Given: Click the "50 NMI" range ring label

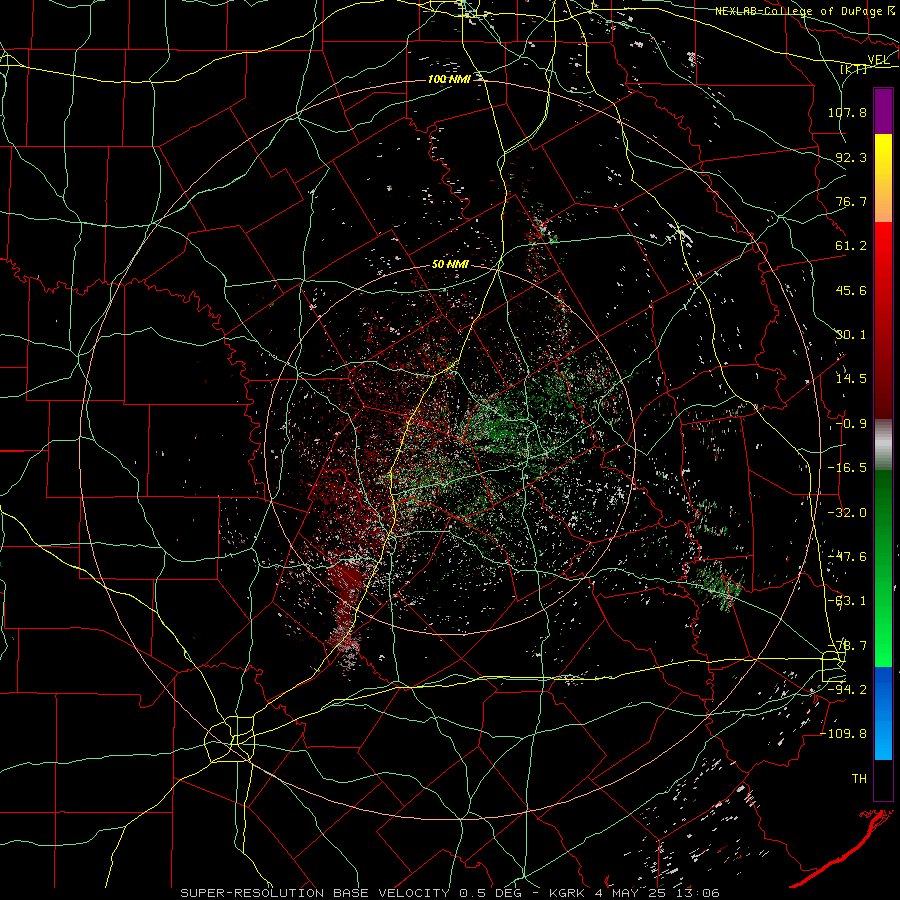Looking at the screenshot, I should pyautogui.click(x=450, y=265).
